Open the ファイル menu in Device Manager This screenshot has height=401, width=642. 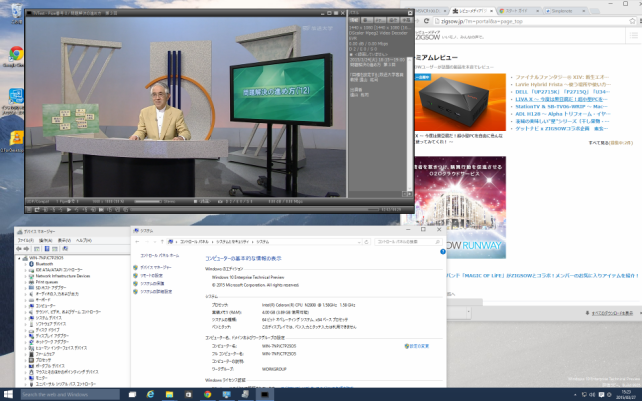tap(25, 240)
